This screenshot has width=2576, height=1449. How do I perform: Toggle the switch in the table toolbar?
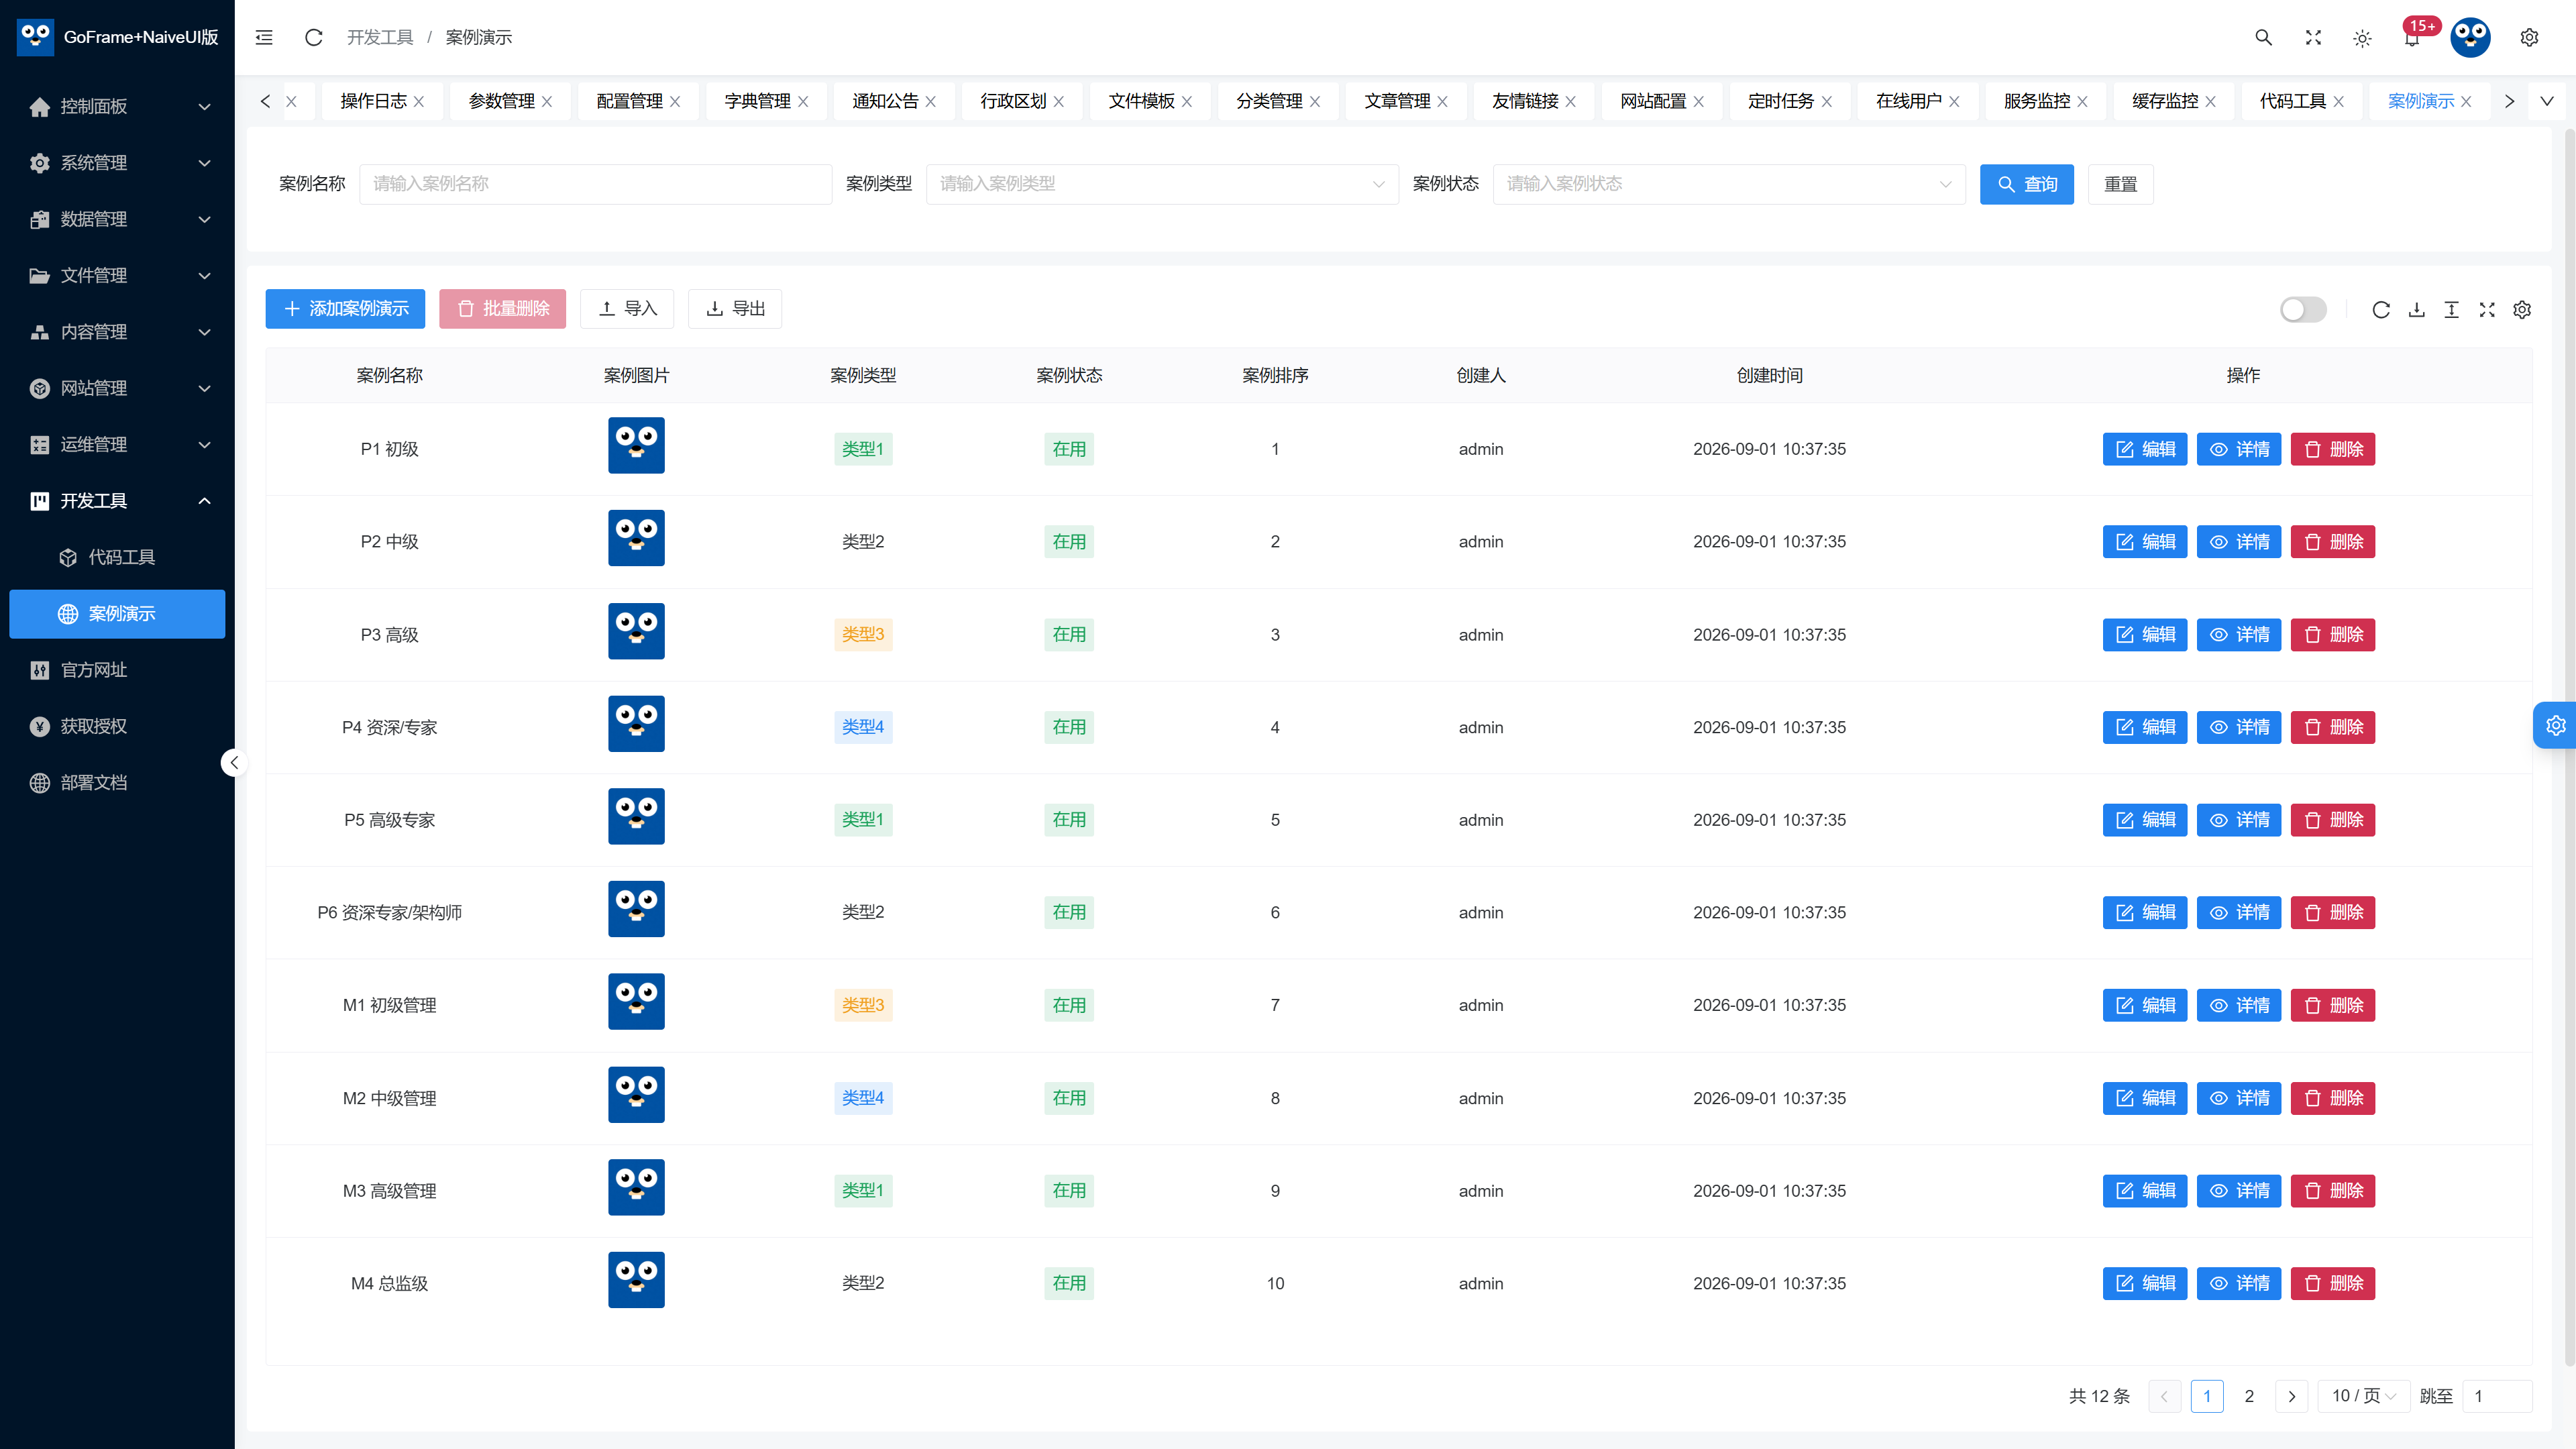click(2303, 310)
